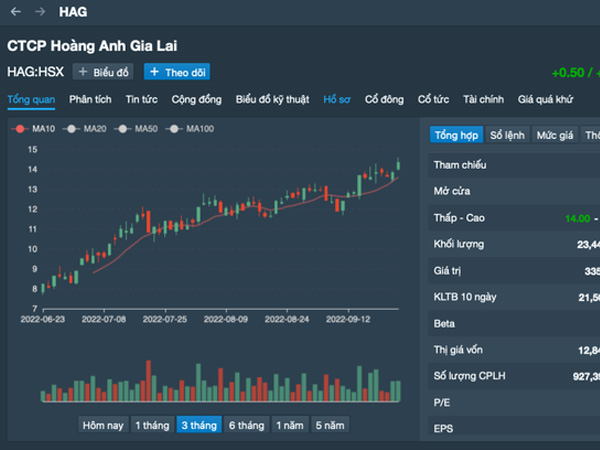Select the 1 tháng time range
This screenshot has width=600, height=450.
pyautogui.click(x=152, y=425)
